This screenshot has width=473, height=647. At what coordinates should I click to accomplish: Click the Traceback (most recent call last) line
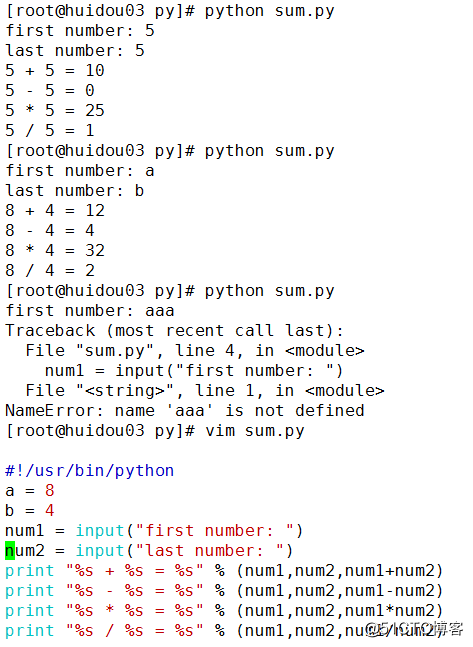[x=174, y=331]
